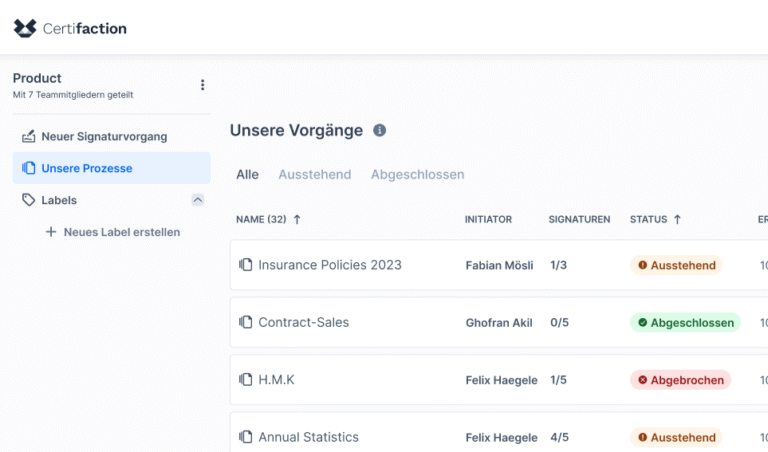The width and height of the screenshot is (768, 452).
Task: Switch to the Abgeschlossen tab
Action: (417, 174)
